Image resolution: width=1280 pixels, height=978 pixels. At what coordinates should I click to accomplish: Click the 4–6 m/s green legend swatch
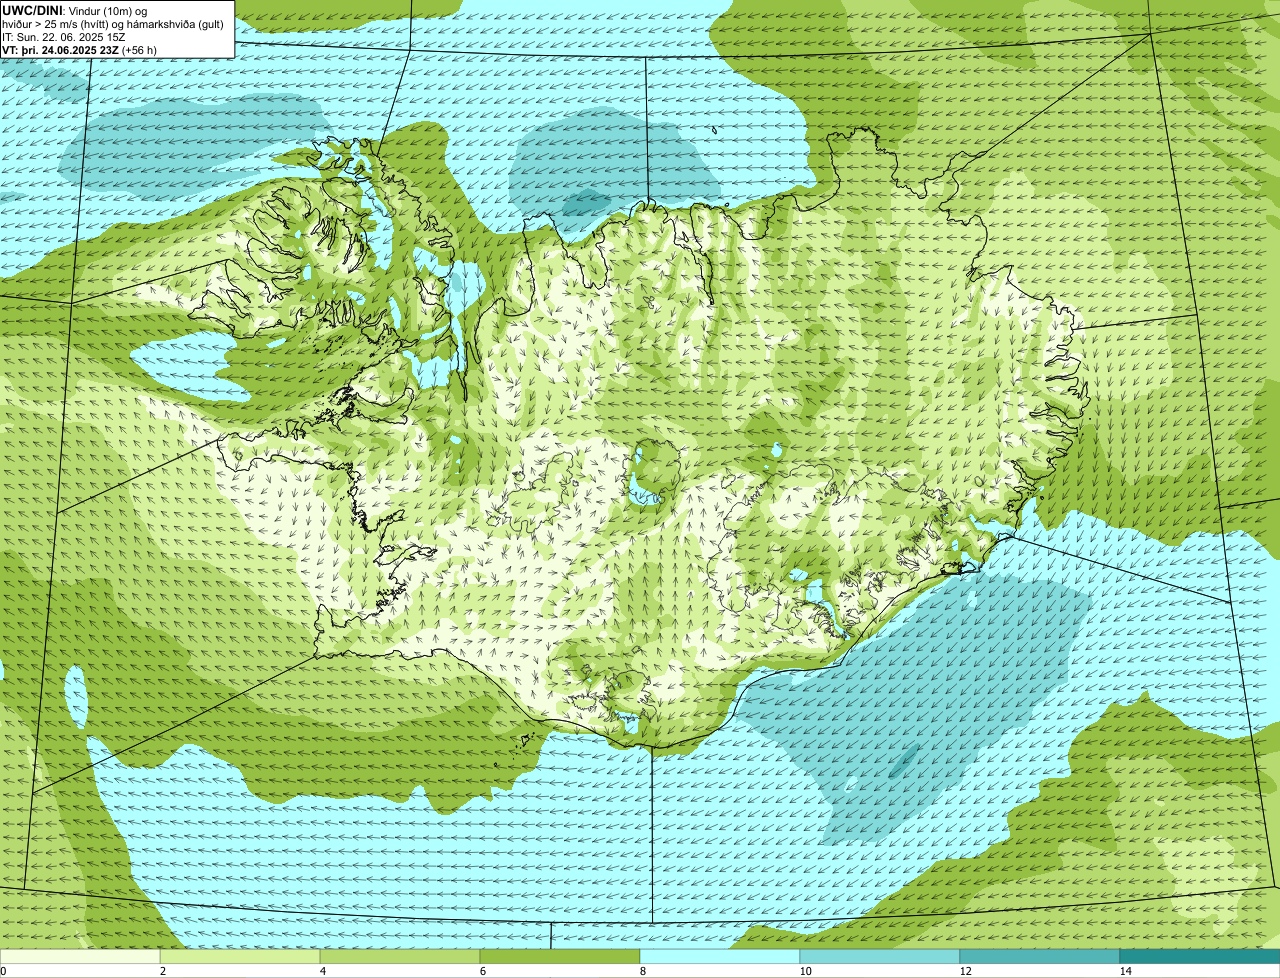(x=400, y=956)
